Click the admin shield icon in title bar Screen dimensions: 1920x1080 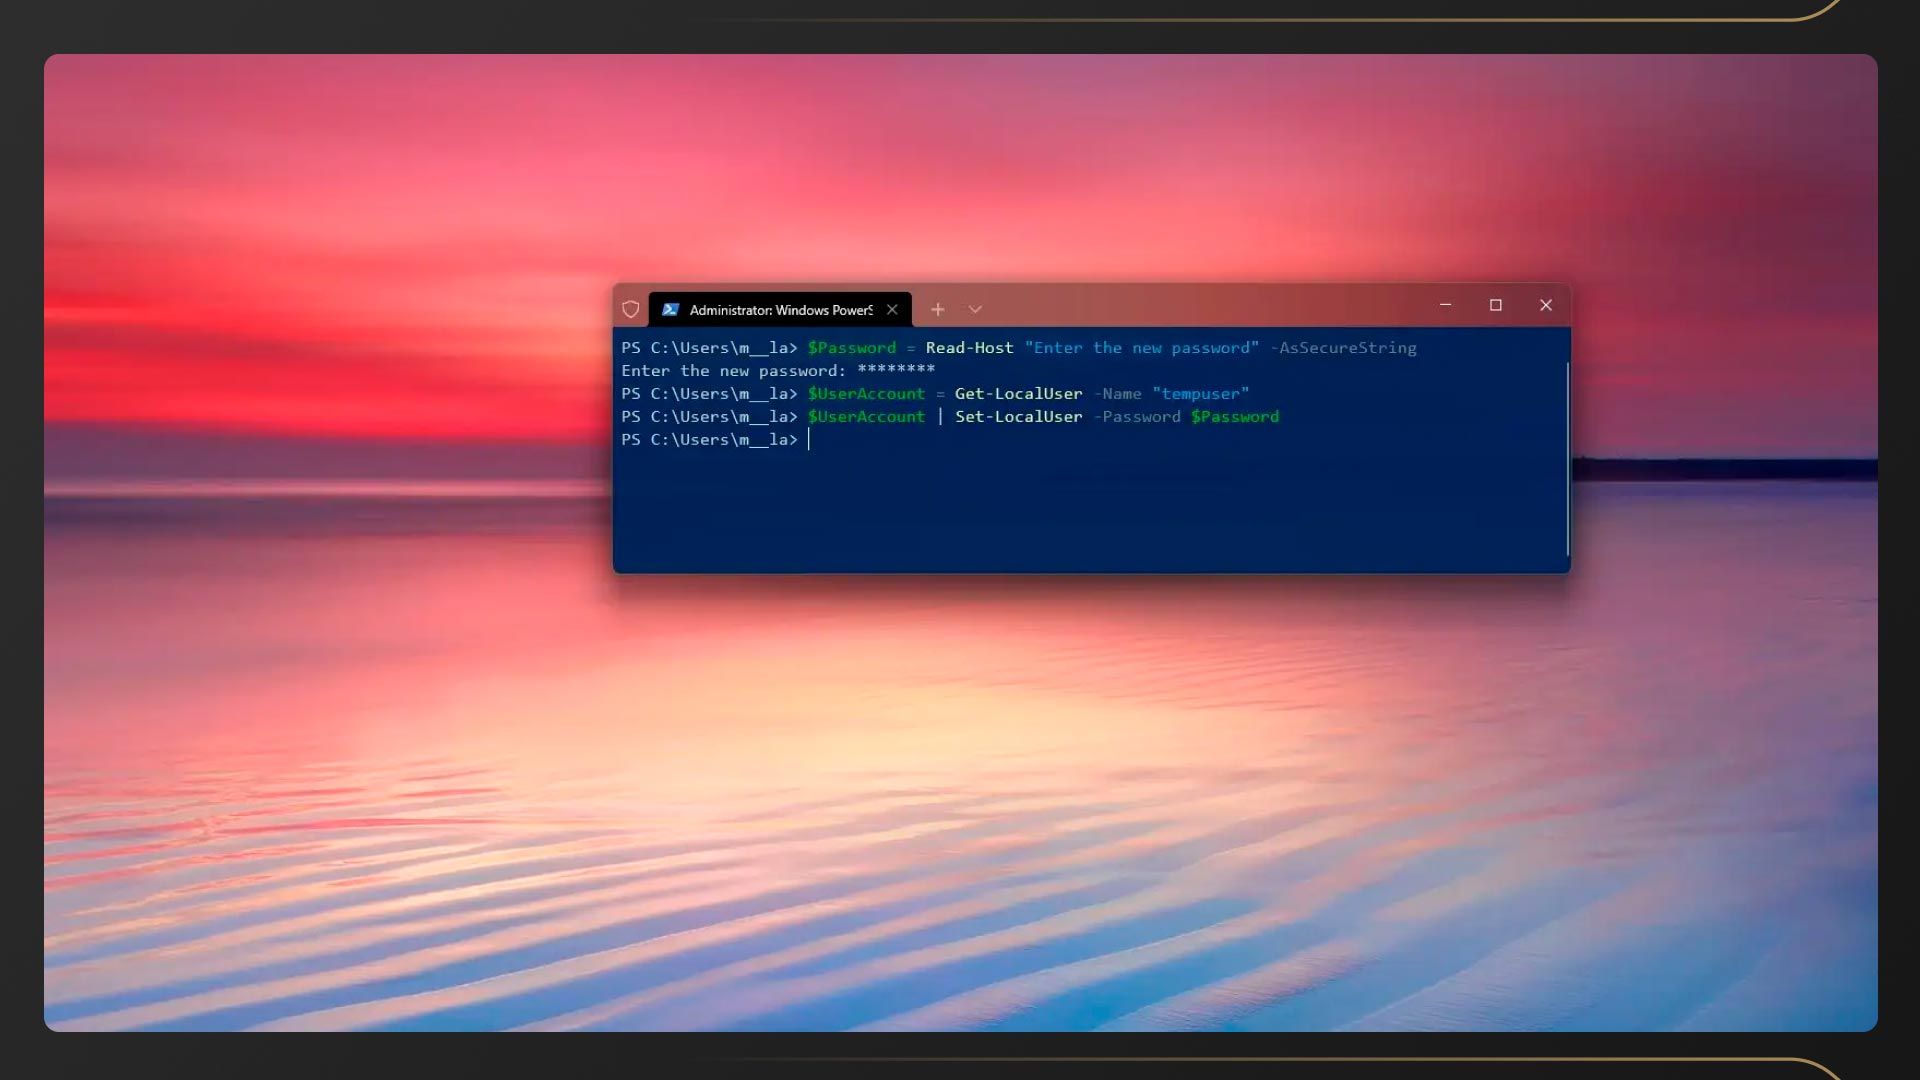(x=630, y=309)
